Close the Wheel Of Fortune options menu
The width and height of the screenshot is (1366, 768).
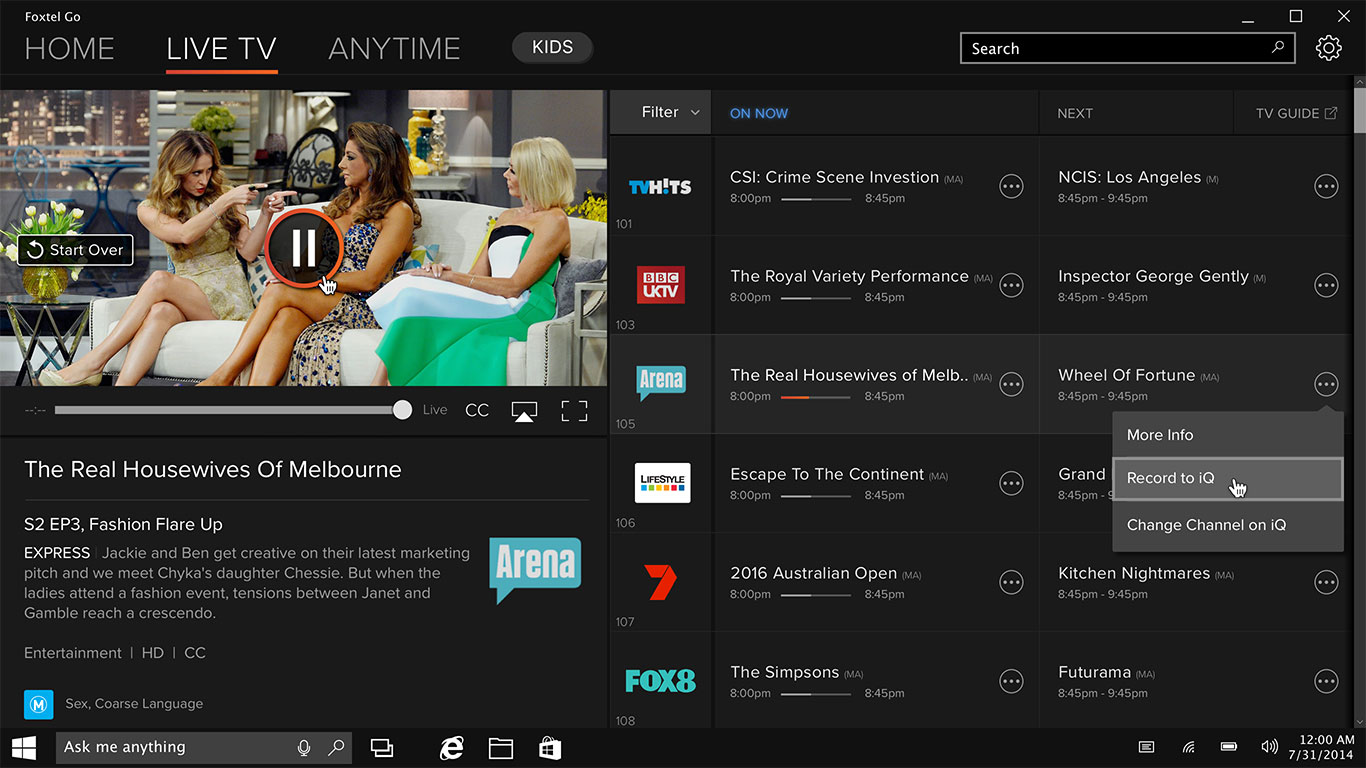1326,384
